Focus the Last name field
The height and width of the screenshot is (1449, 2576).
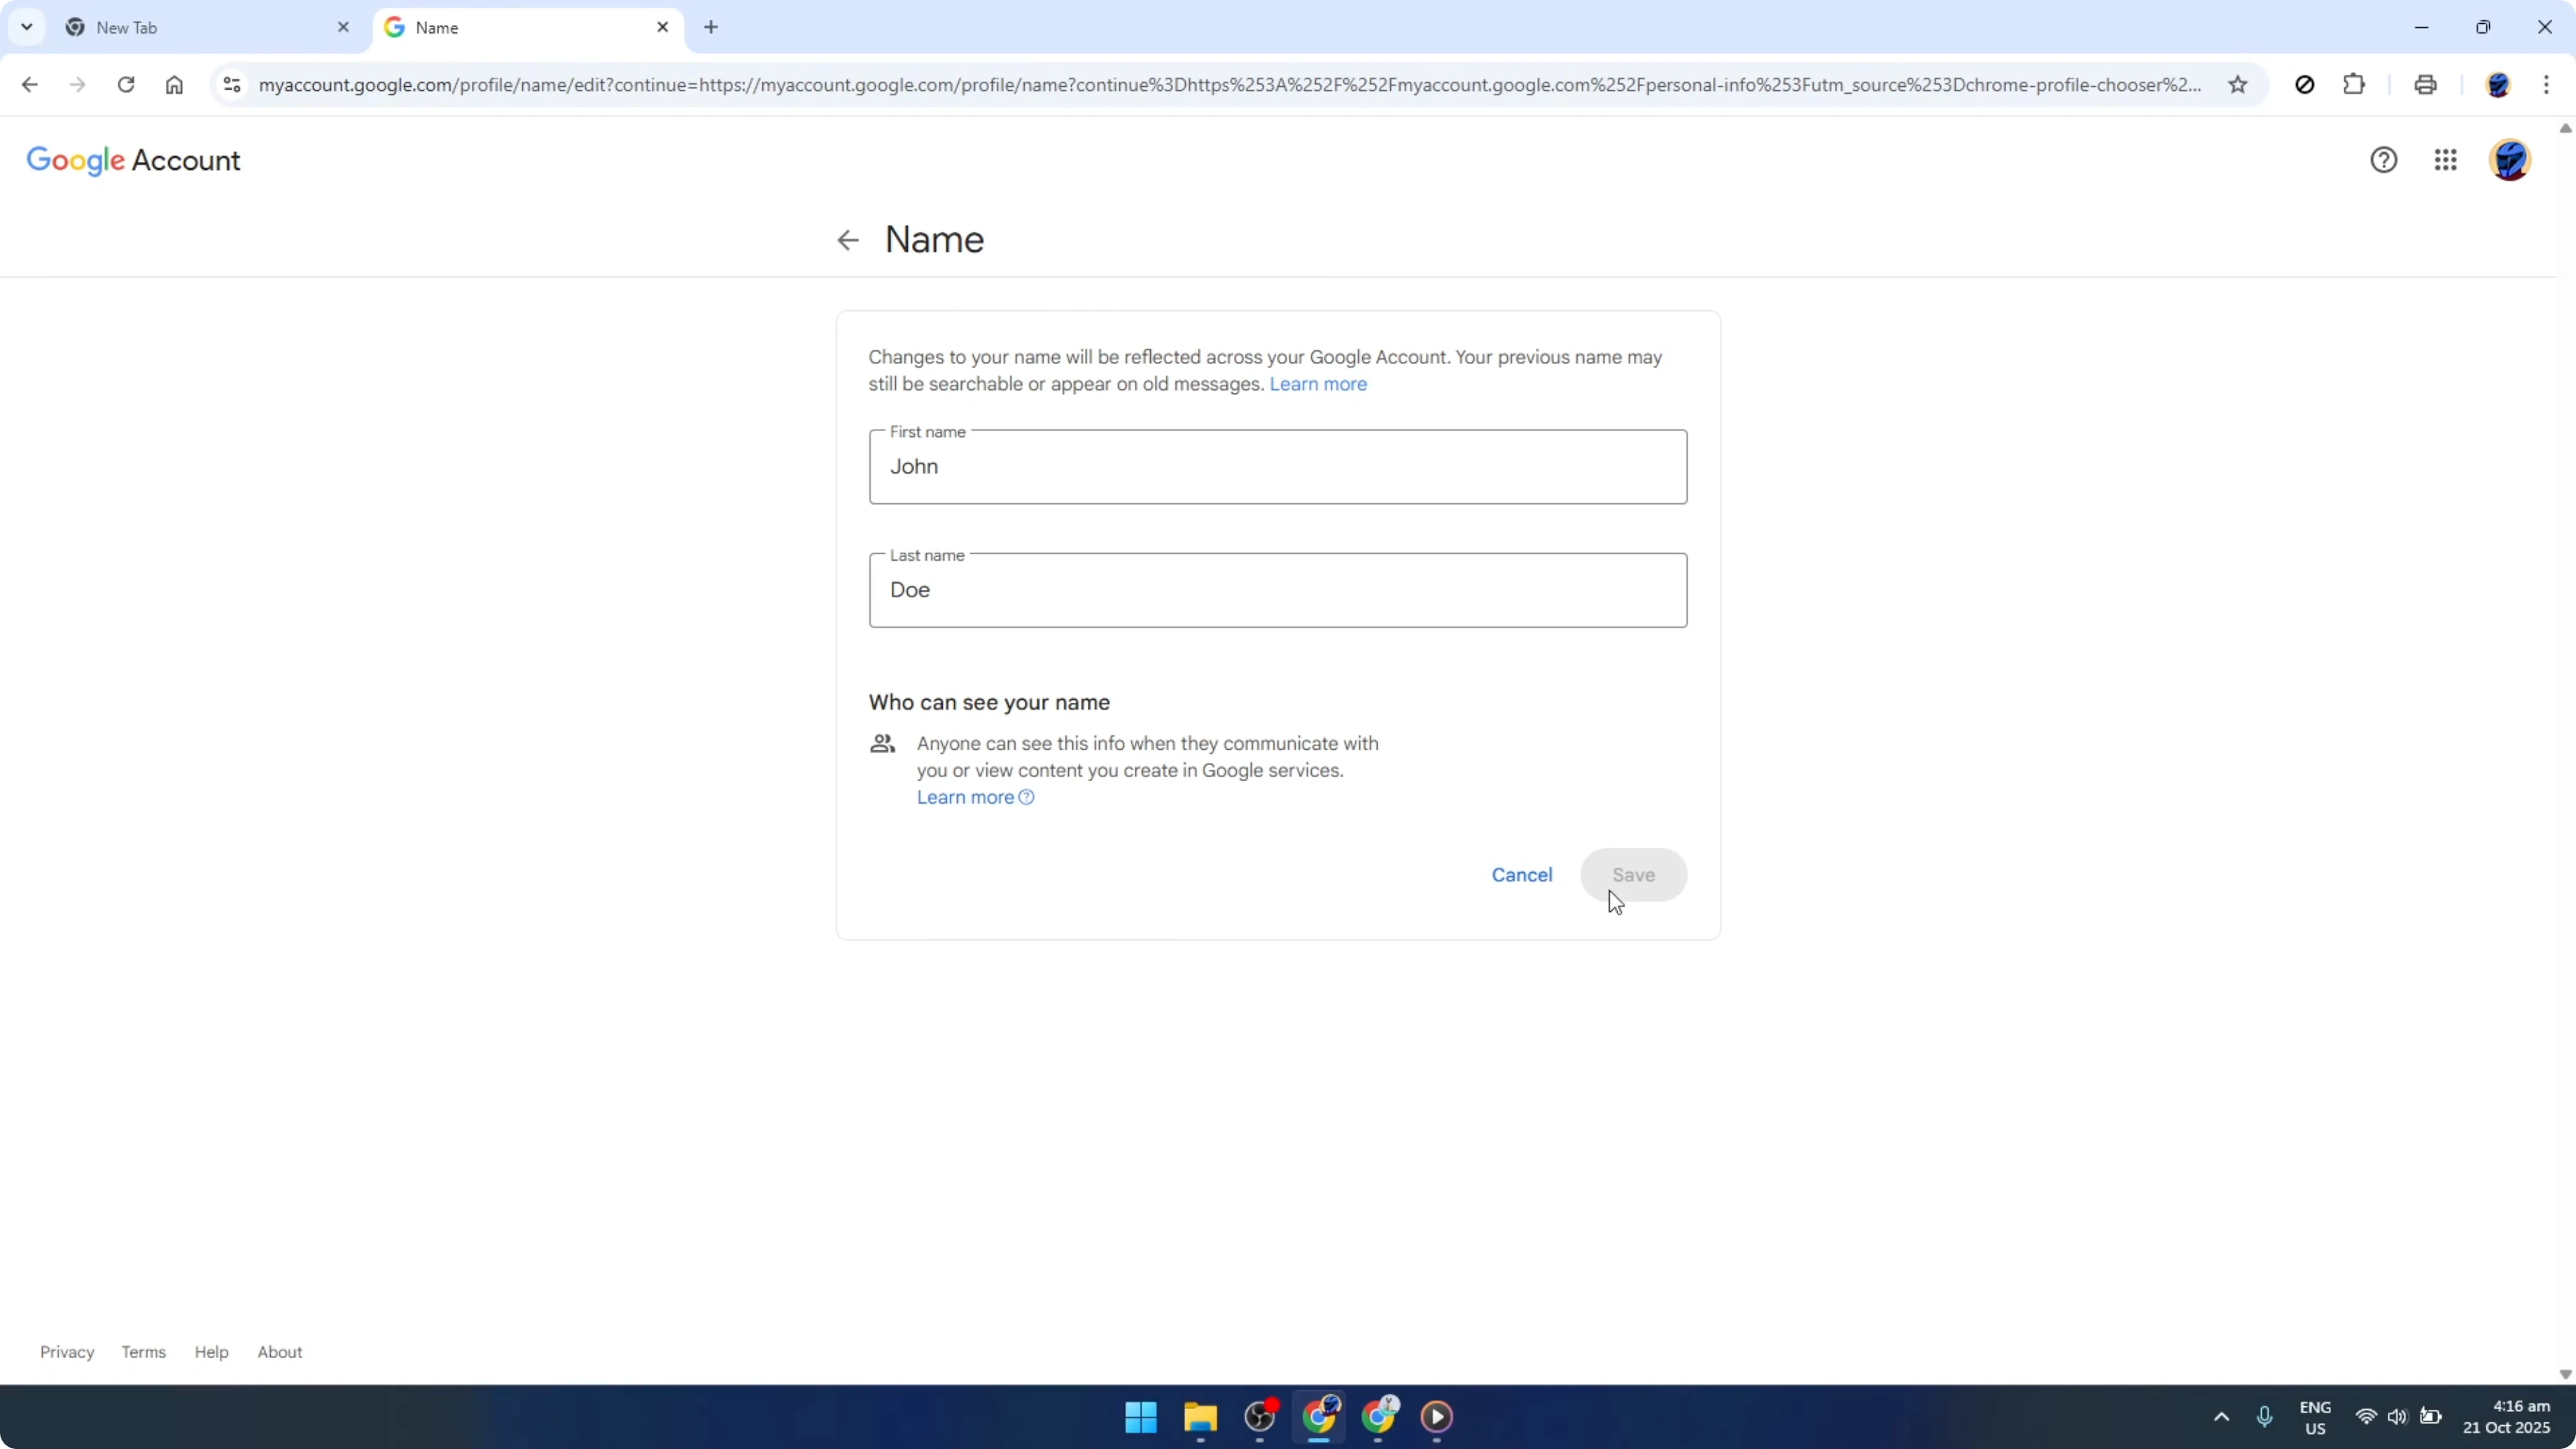click(x=1278, y=590)
